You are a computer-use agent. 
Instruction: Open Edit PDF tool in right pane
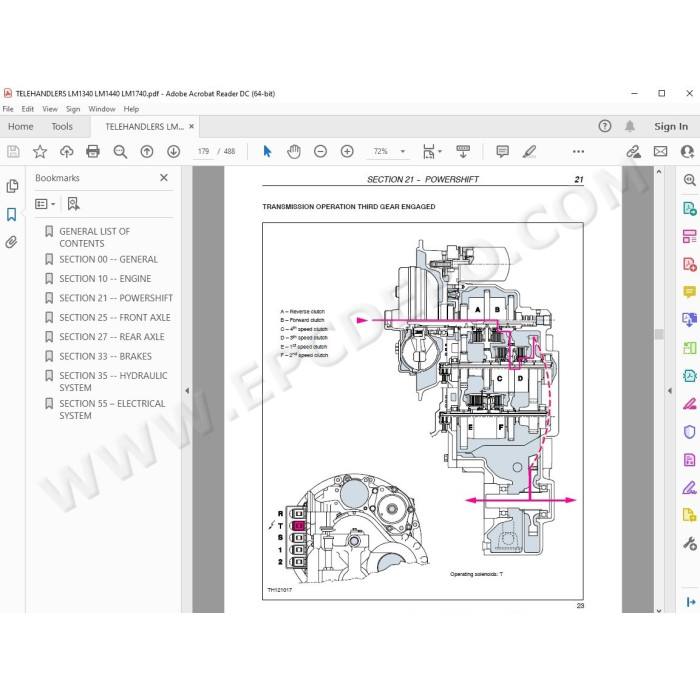[x=689, y=236]
